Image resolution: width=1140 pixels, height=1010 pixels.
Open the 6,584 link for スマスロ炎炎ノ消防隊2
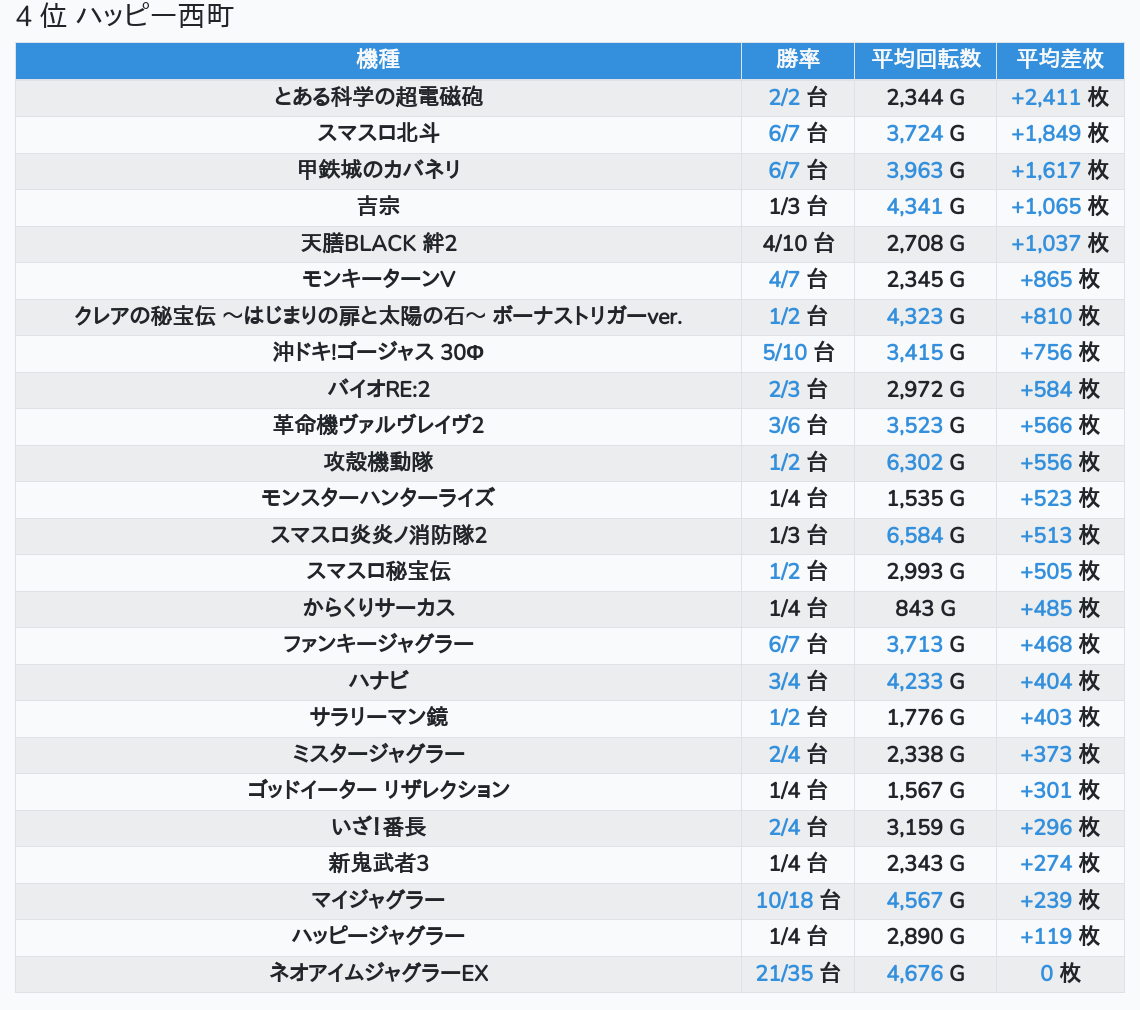click(x=914, y=535)
